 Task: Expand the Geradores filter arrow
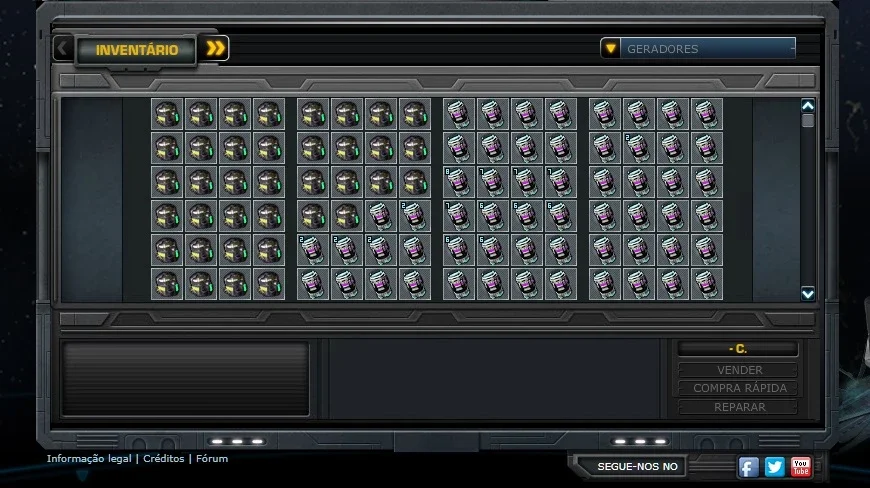click(610, 49)
